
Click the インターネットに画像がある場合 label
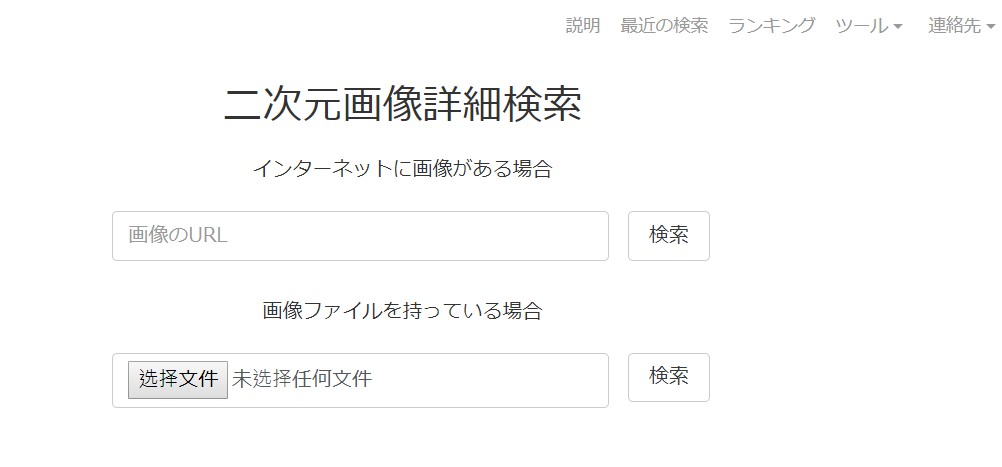[x=402, y=169]
